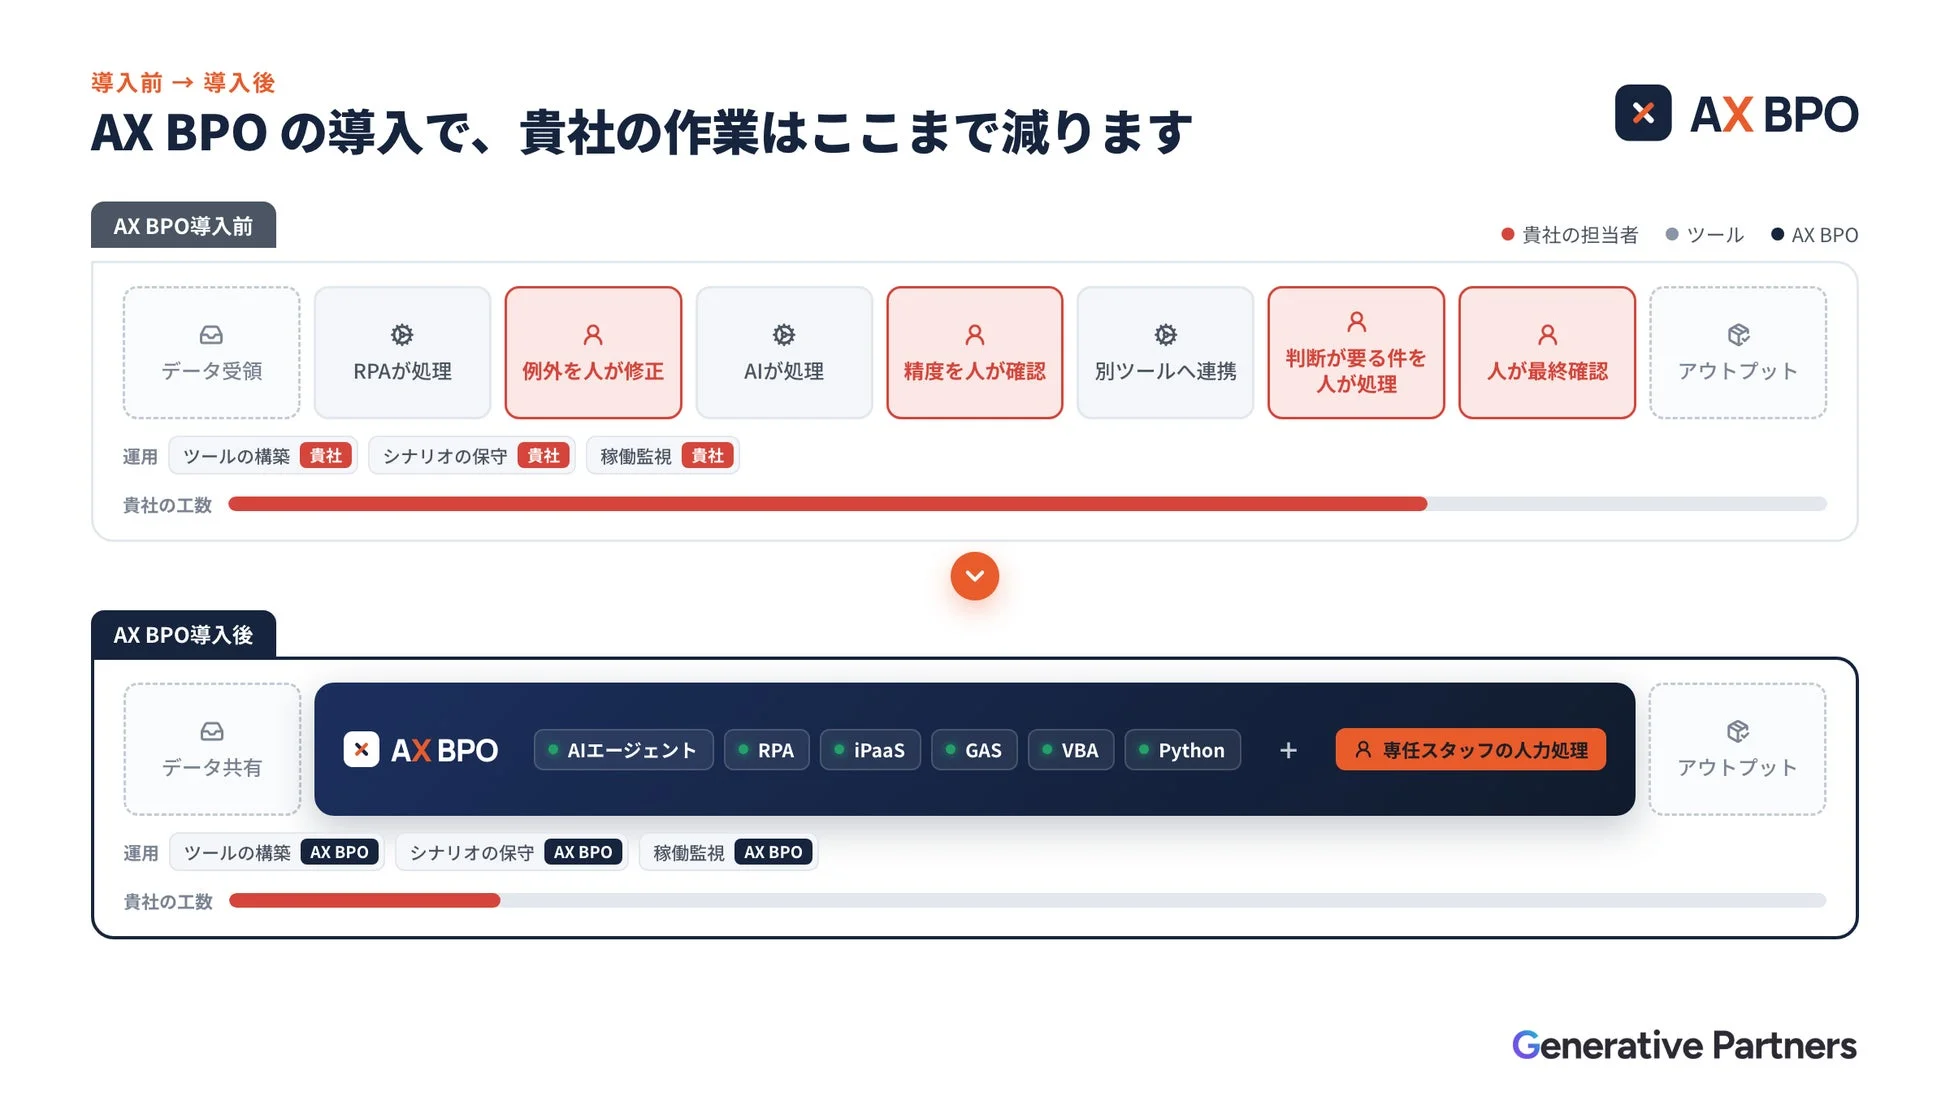The image size is (1950, 1097).
Task: Click the AX BPO logo icon in top-right header
Action: coord(1643,113)
